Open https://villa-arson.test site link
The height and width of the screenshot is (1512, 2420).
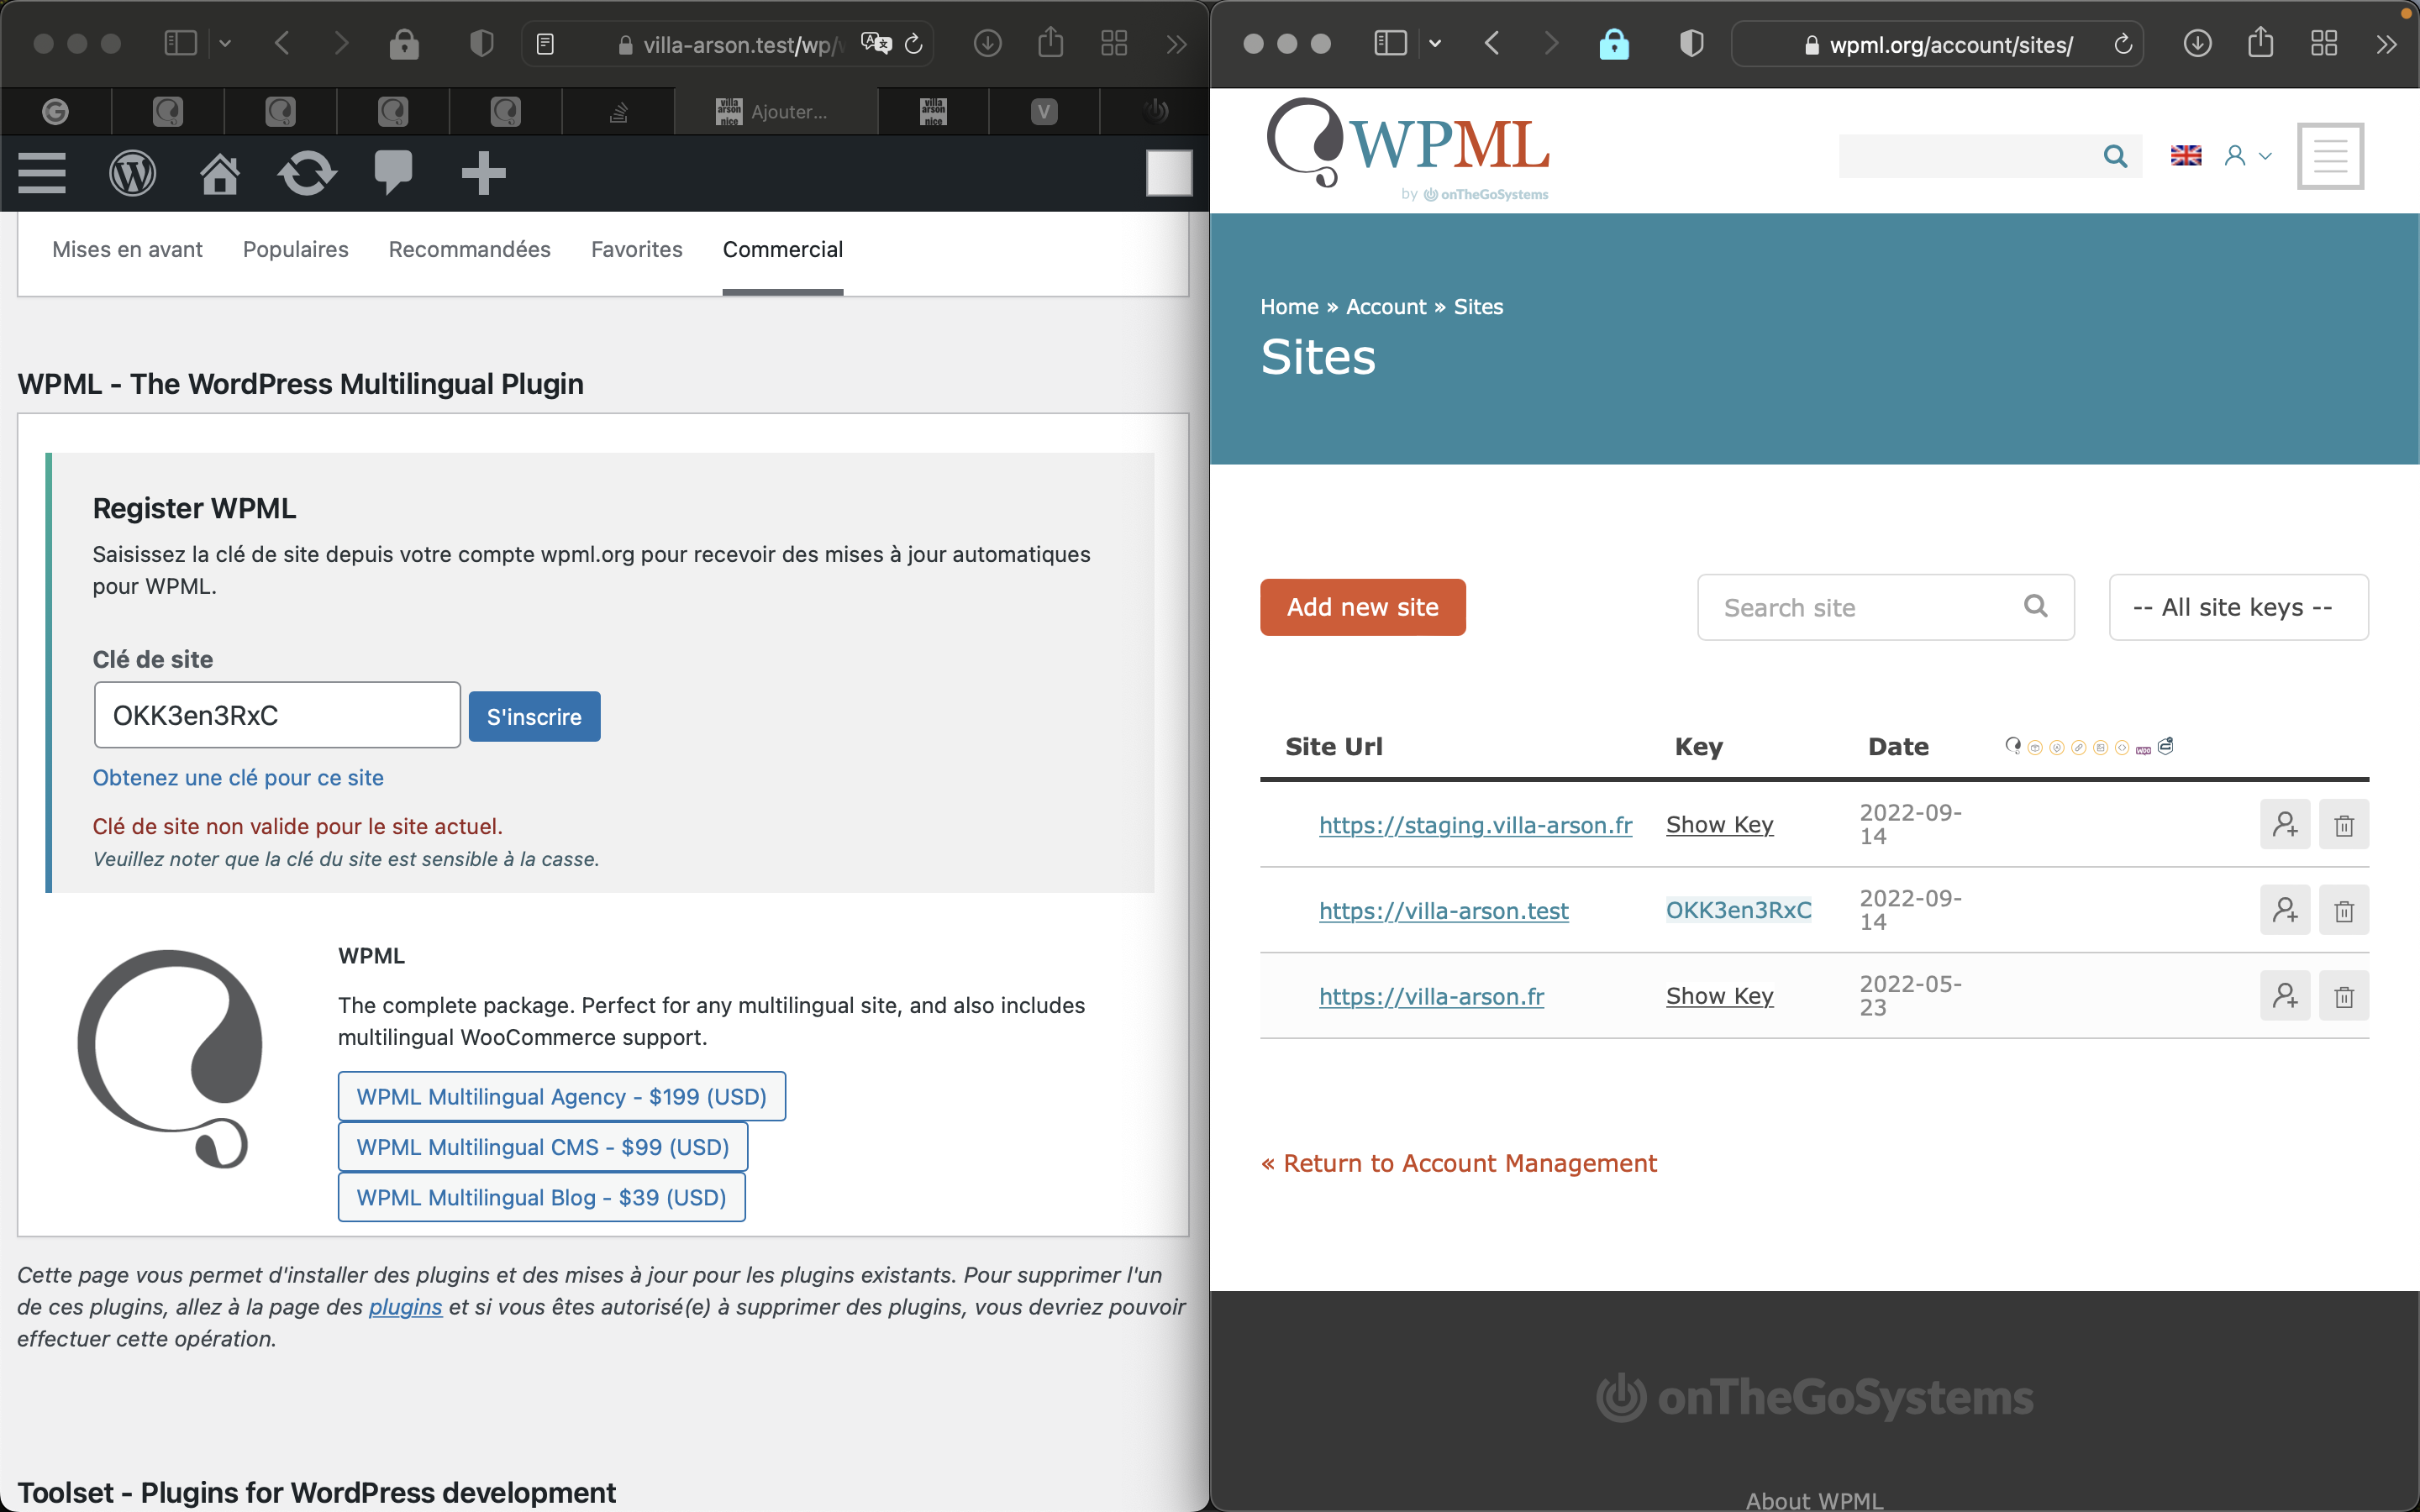point(1443,911)
